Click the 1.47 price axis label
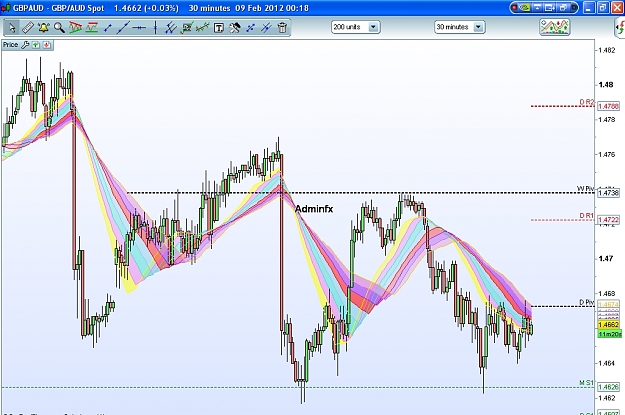Screen dimensions: 625x415 pyautogui.click(x=606, y=258)
